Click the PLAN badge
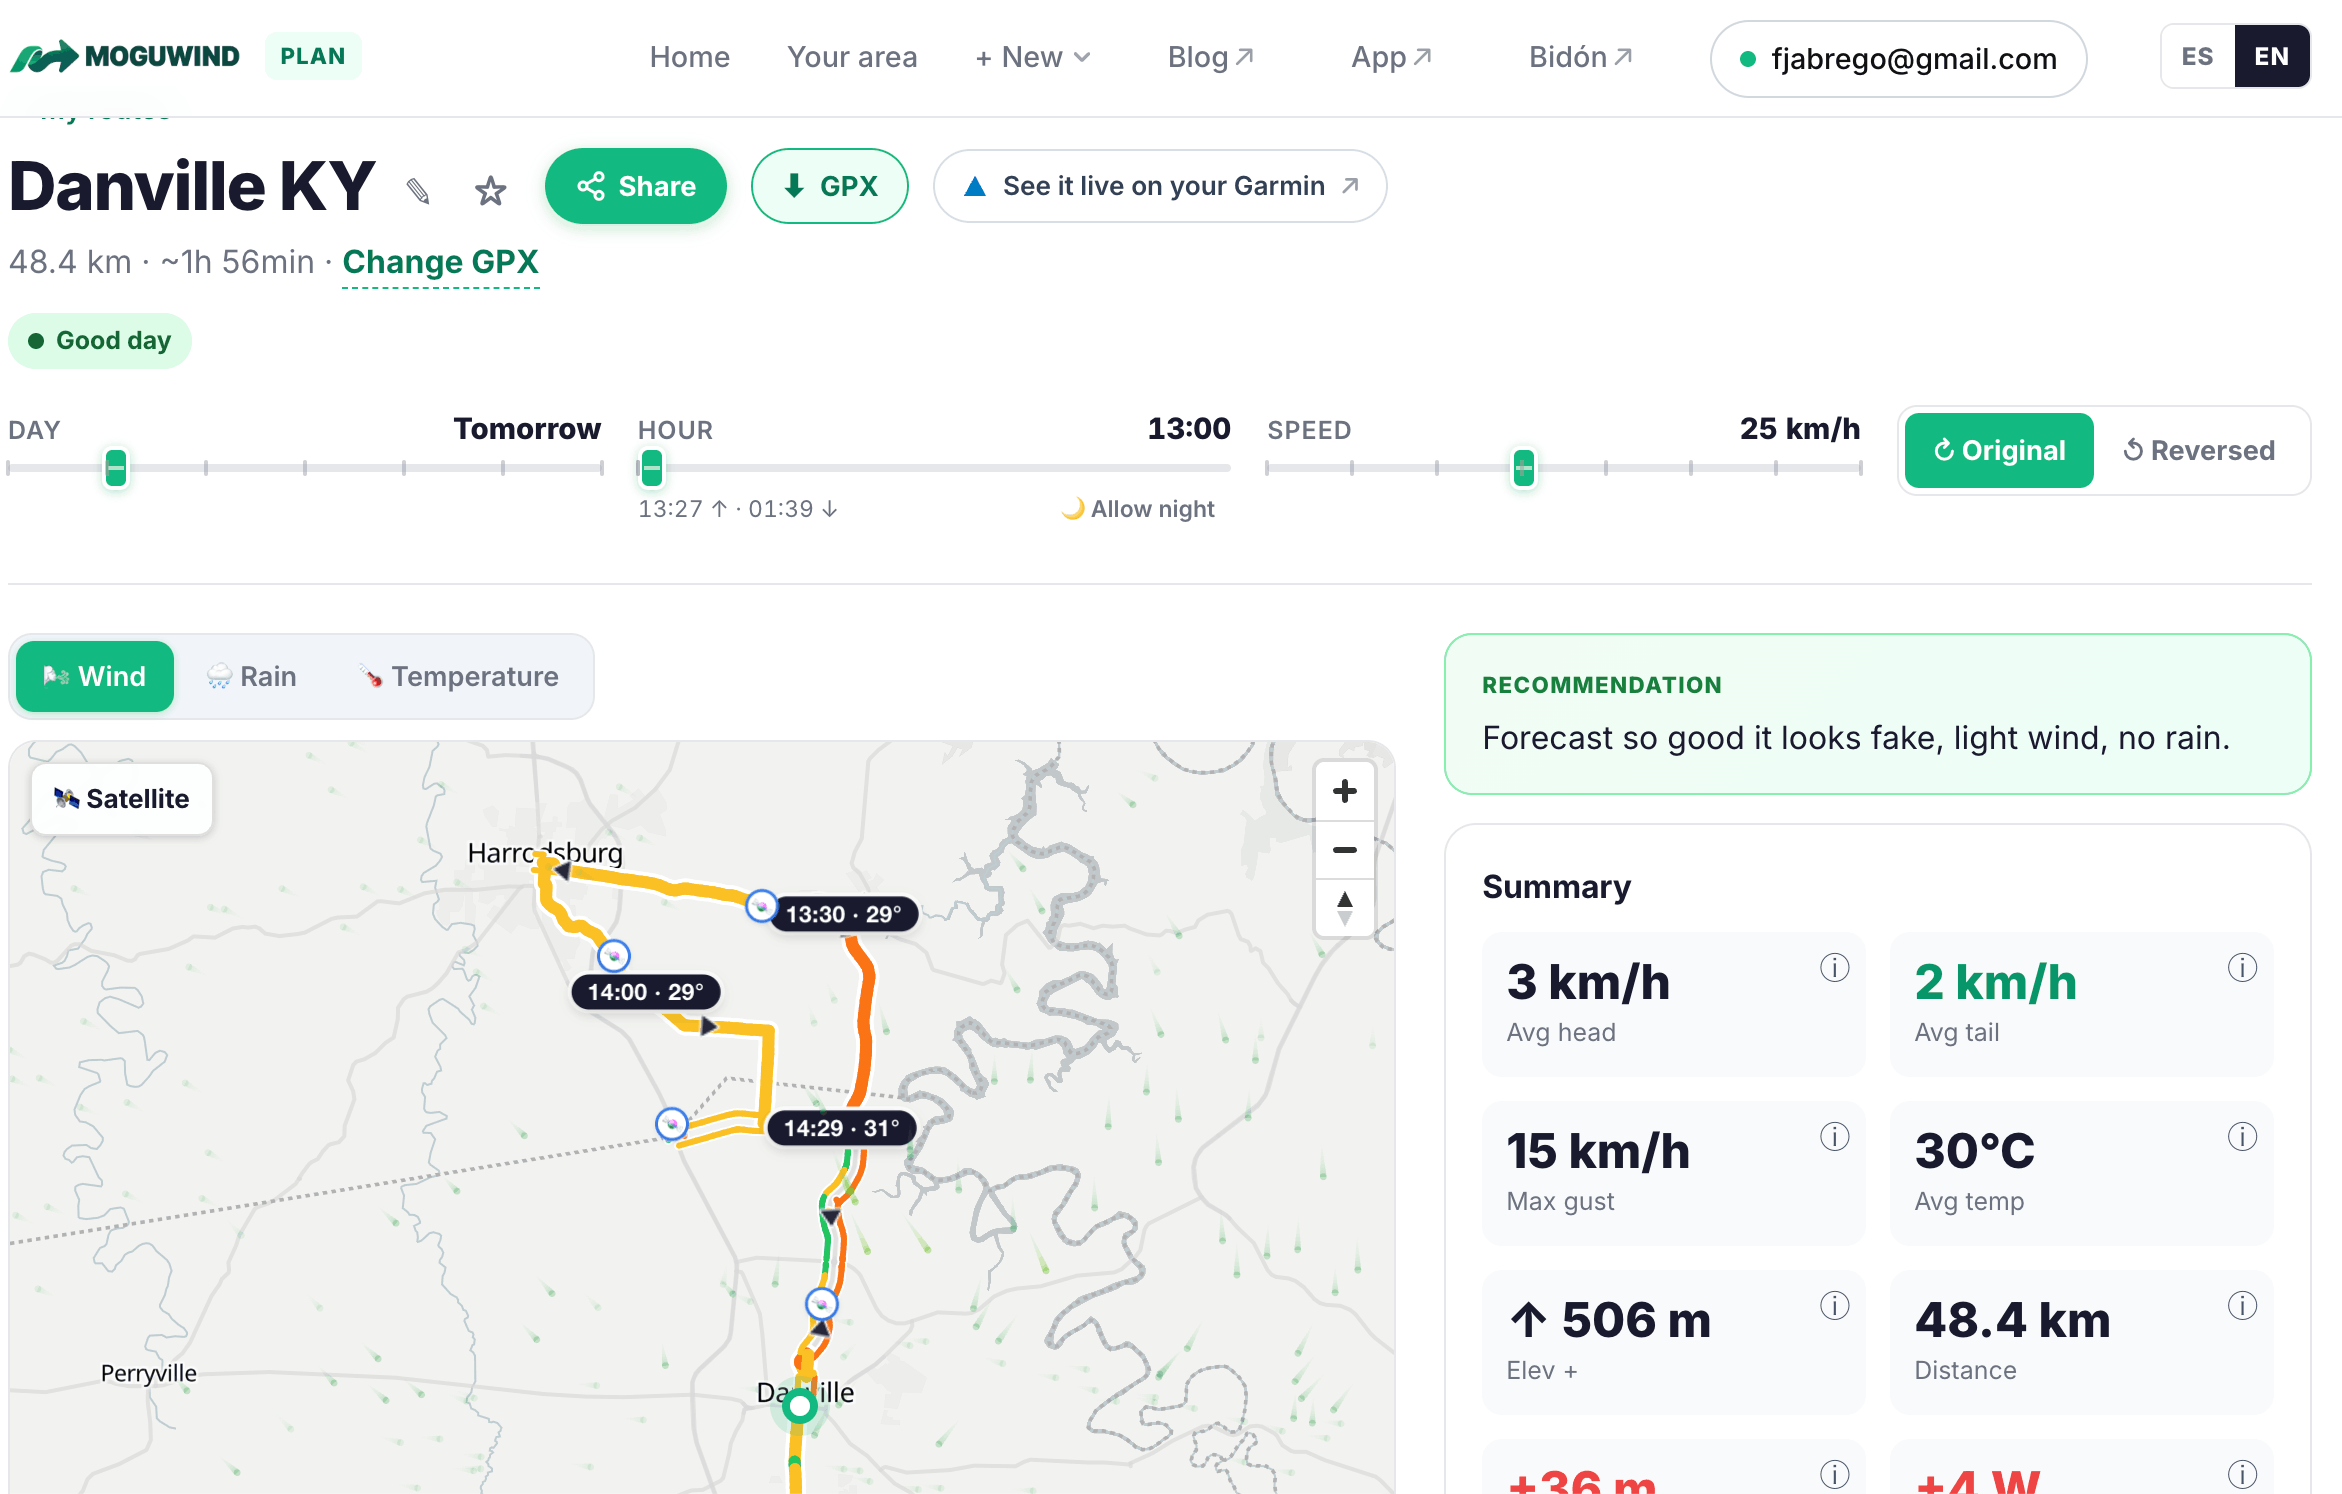Viewport: 2342px width, 1494px height. [313, 56]
